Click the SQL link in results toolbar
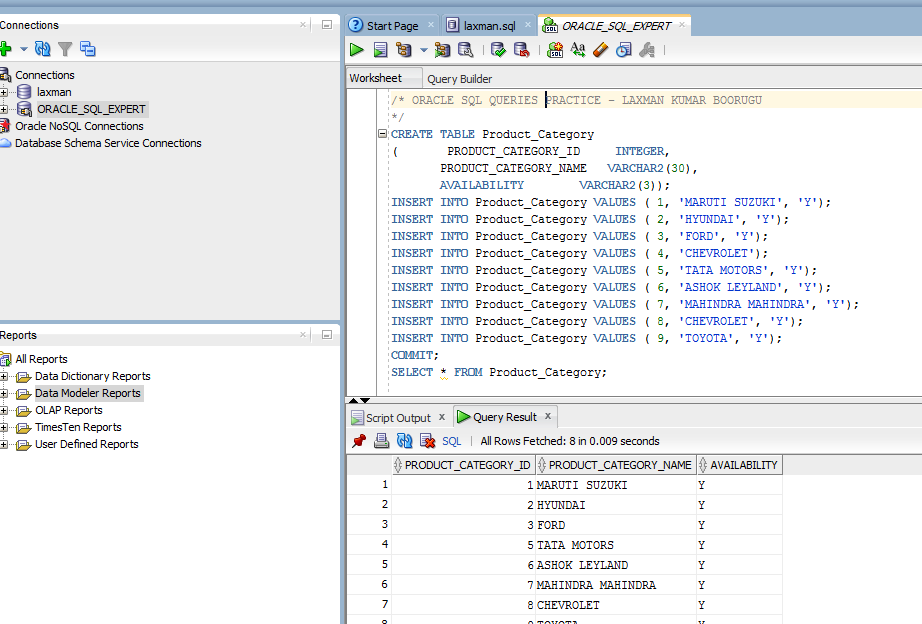Image resolution: width=922 pixels, height=624 pixels. pos(451,440)
